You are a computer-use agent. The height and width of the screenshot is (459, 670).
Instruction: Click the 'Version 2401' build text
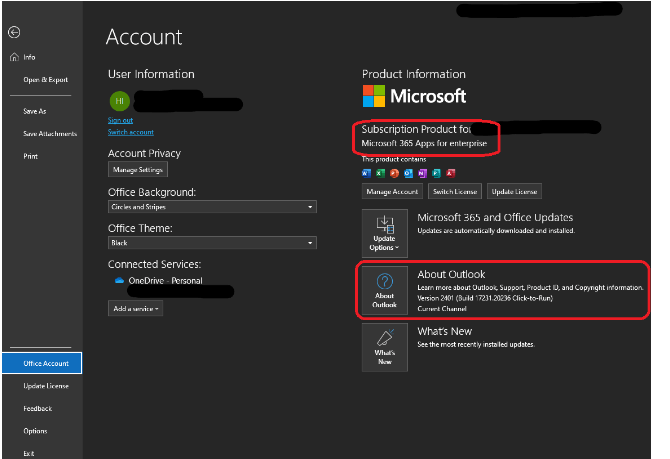point(485,298)
